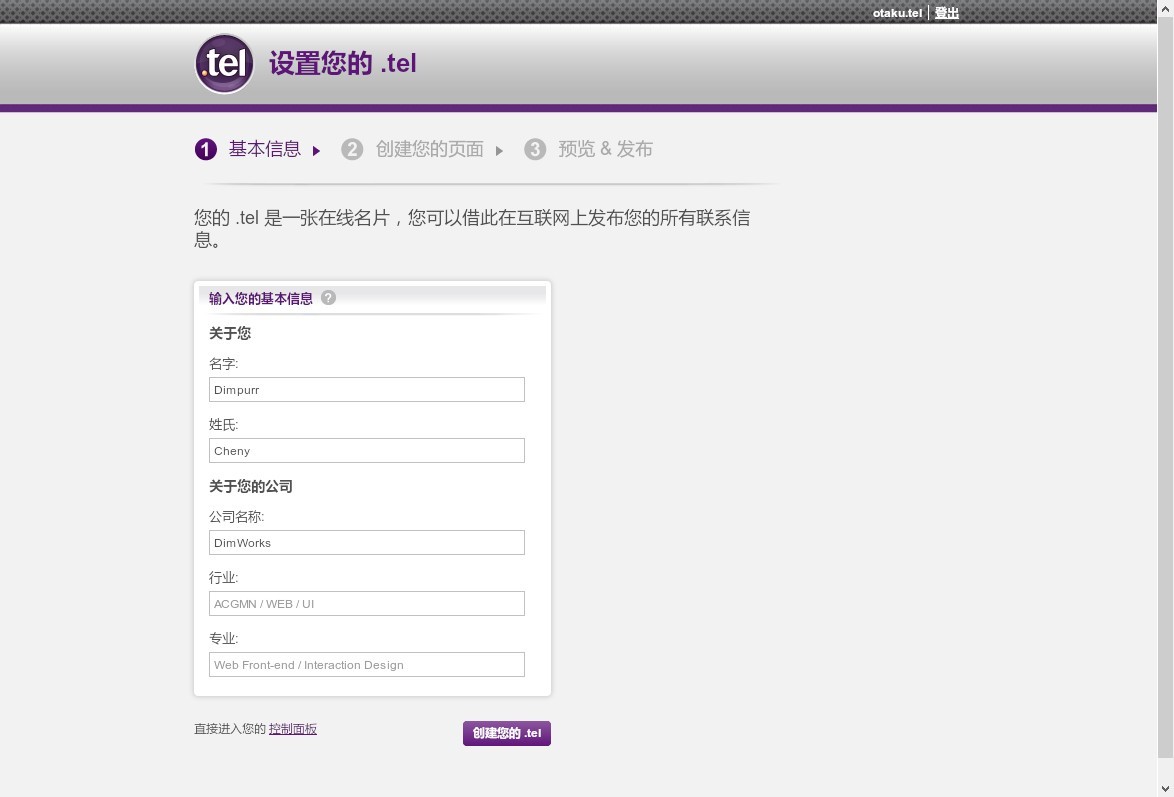
Task: Click the otaku.tel account link
Action: click(x=897, y=13)
